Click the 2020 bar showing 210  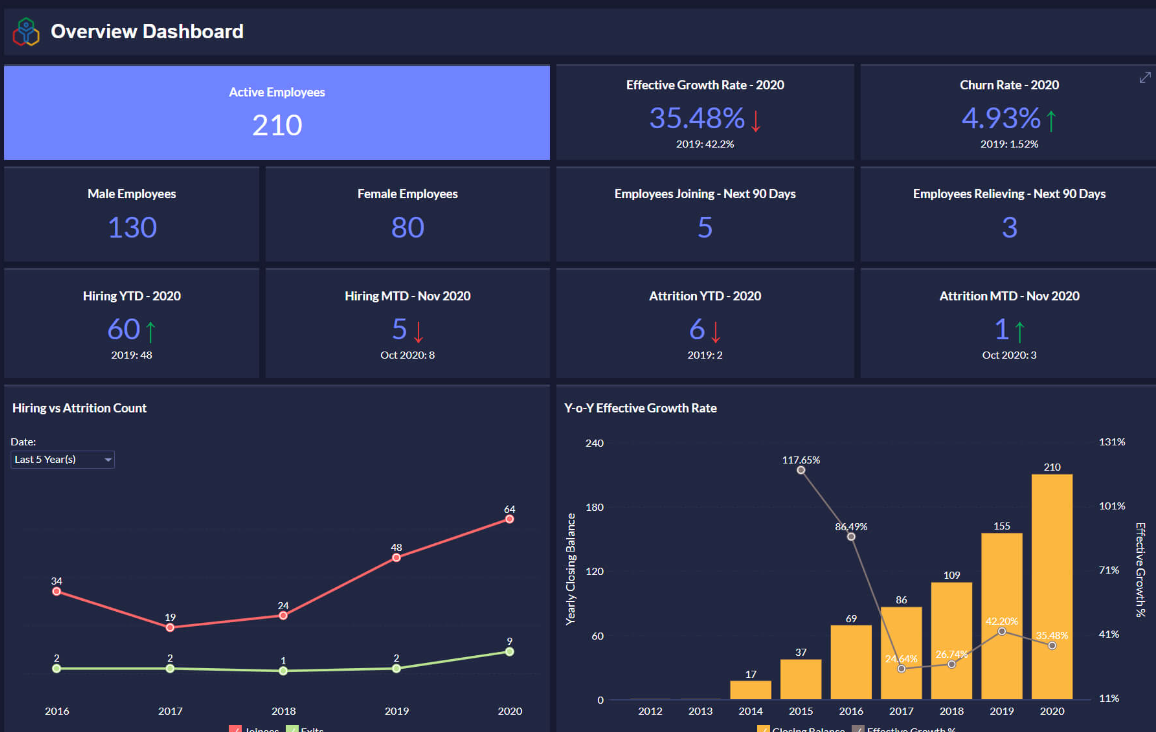tap(1052, 590)
